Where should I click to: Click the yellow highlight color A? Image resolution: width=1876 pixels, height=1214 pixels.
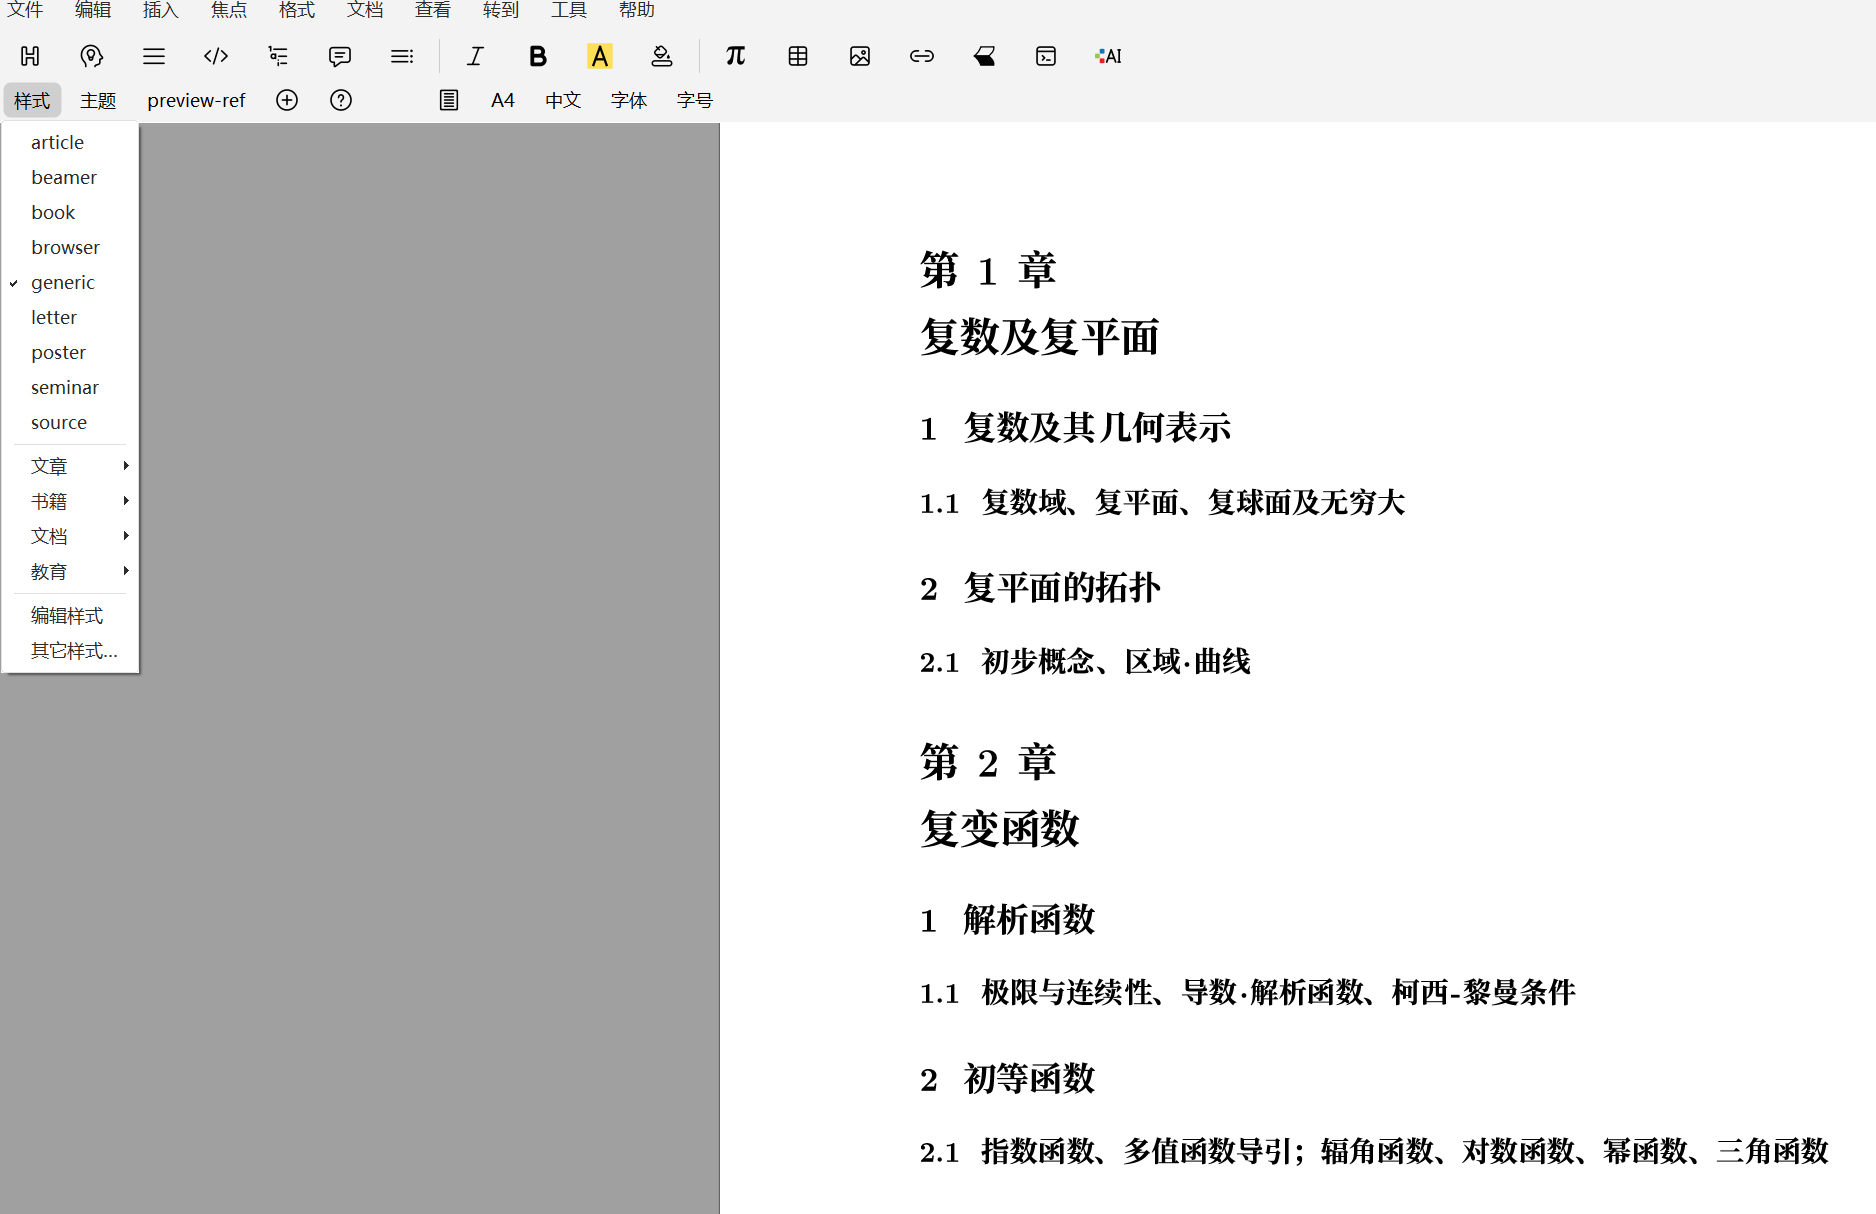tap(599, 56)
